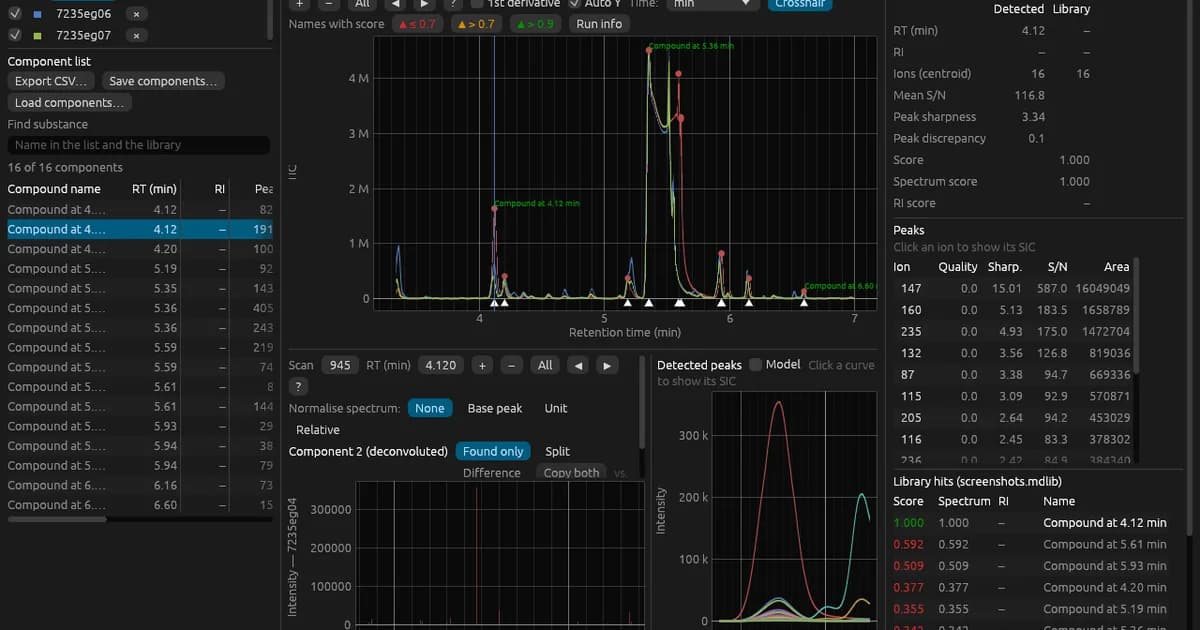The height and width of the screenshot is (630, 1200).
Task: Go to previous scan with spectrum left arrow
Action: (x=578, y=365)
